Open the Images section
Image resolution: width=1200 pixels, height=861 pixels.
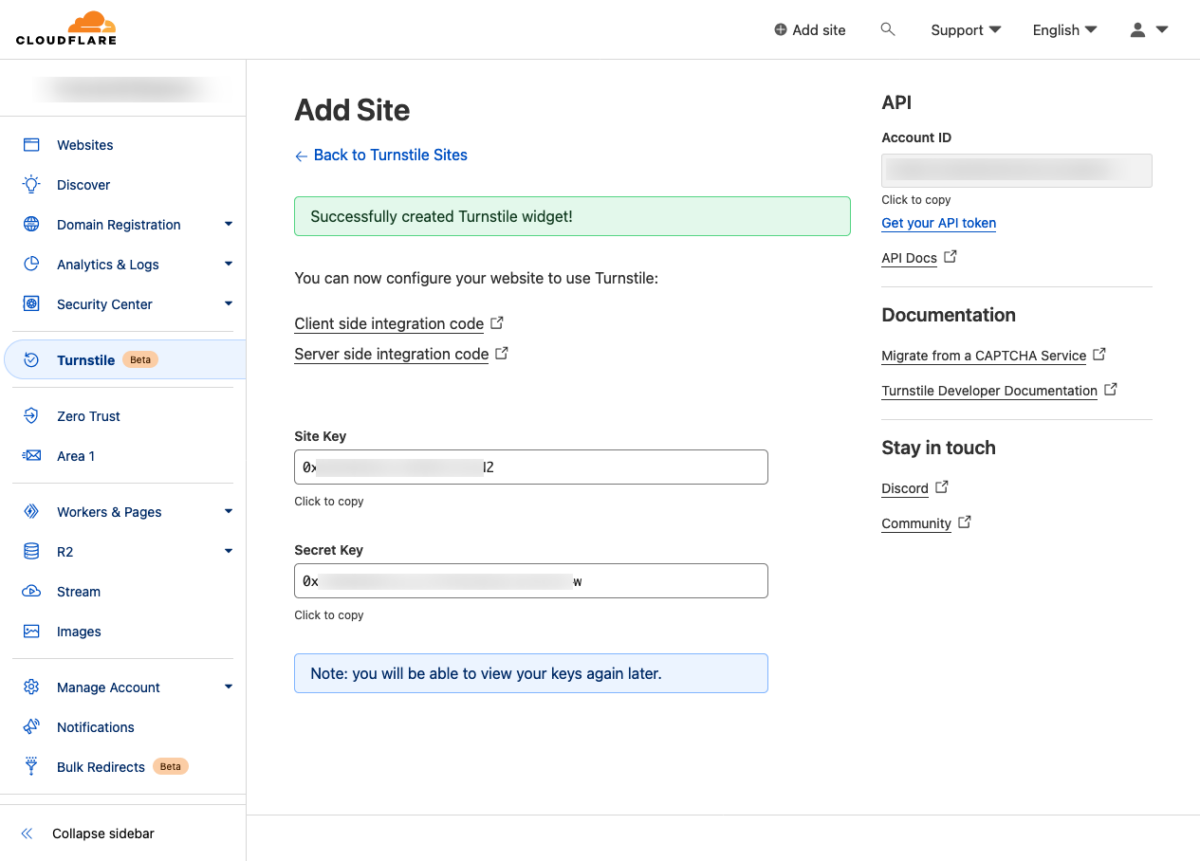point(80,631)
